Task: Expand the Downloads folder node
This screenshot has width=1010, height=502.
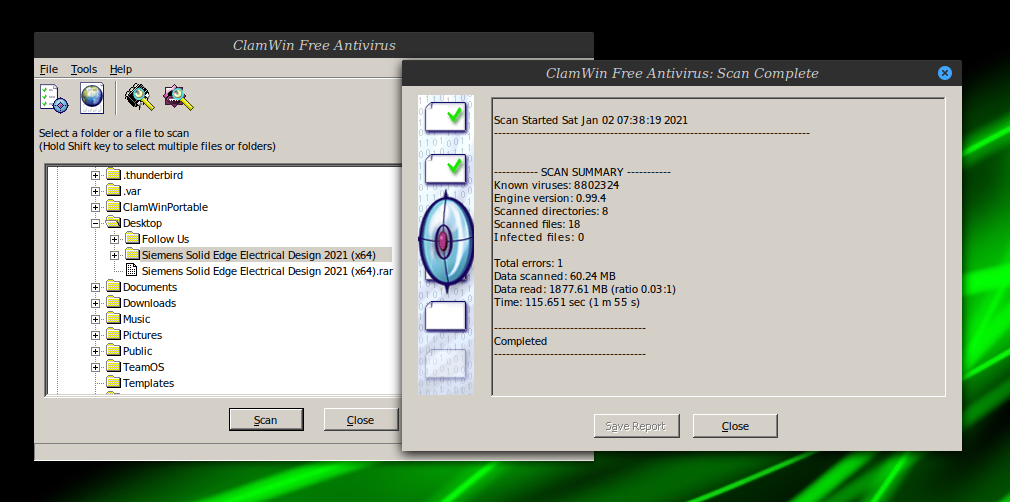Action: point(95,303)
